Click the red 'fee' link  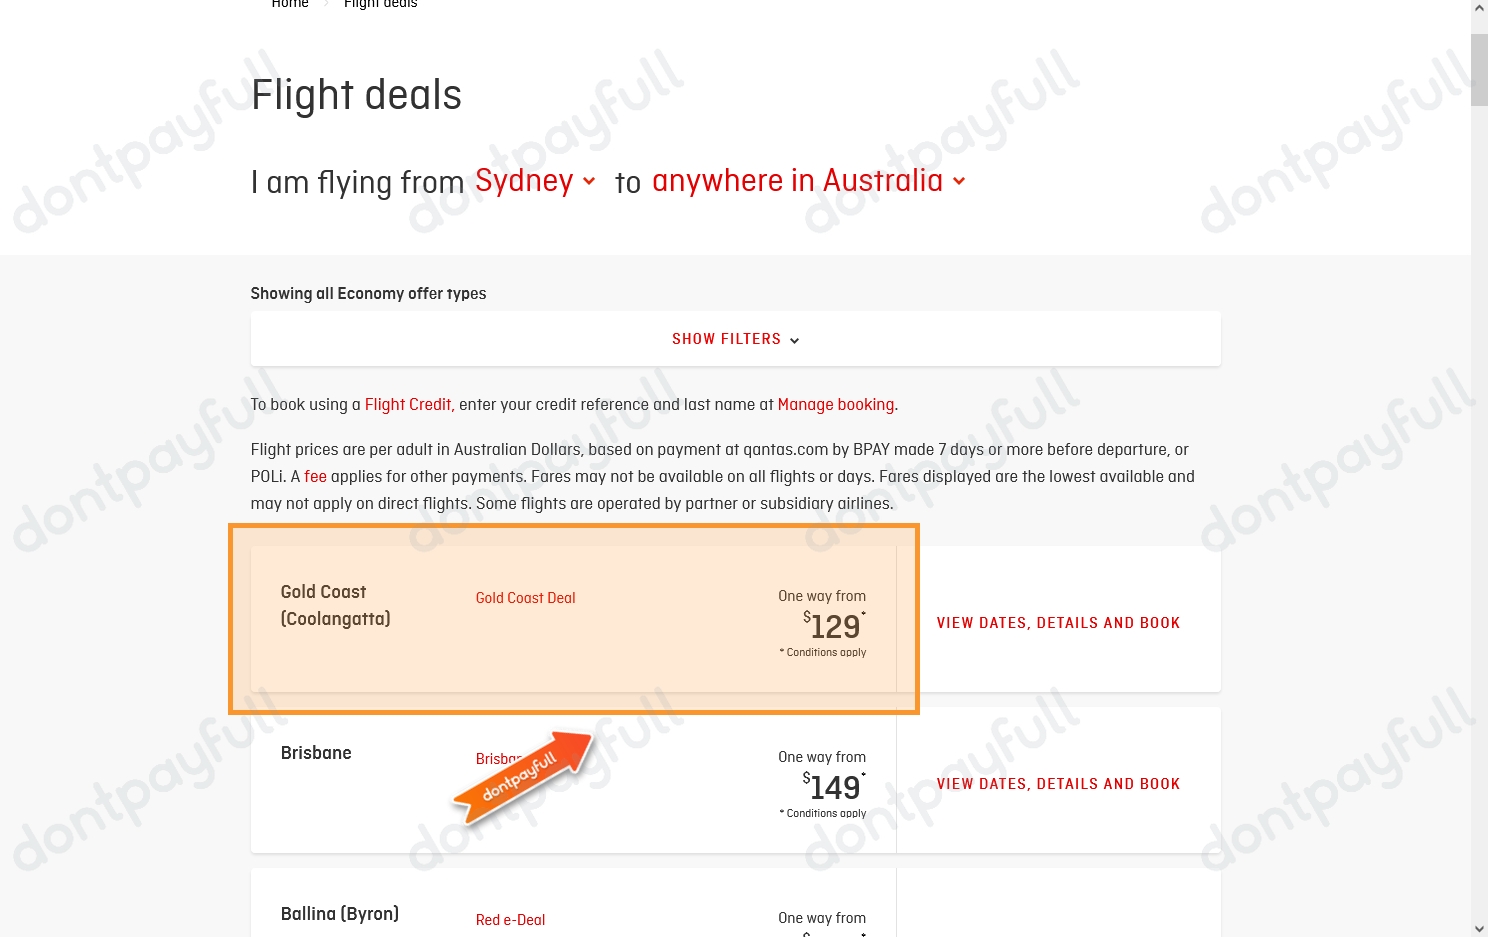(x=315, y=476)
